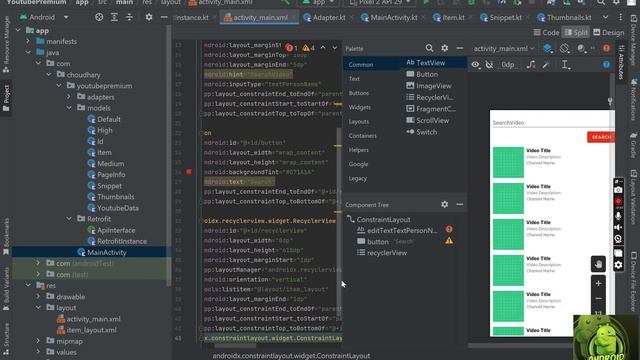Show hidden editor tabs dropdown arrow
Viewport: 640px width, 360px height.
point(605,18)
